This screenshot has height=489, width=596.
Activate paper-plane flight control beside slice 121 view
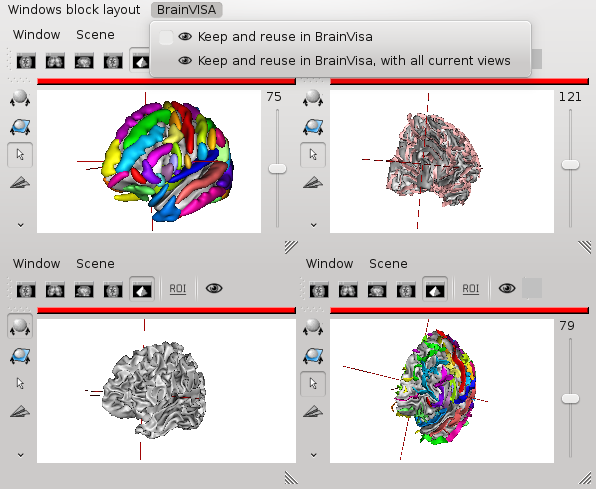pos(313,183)
